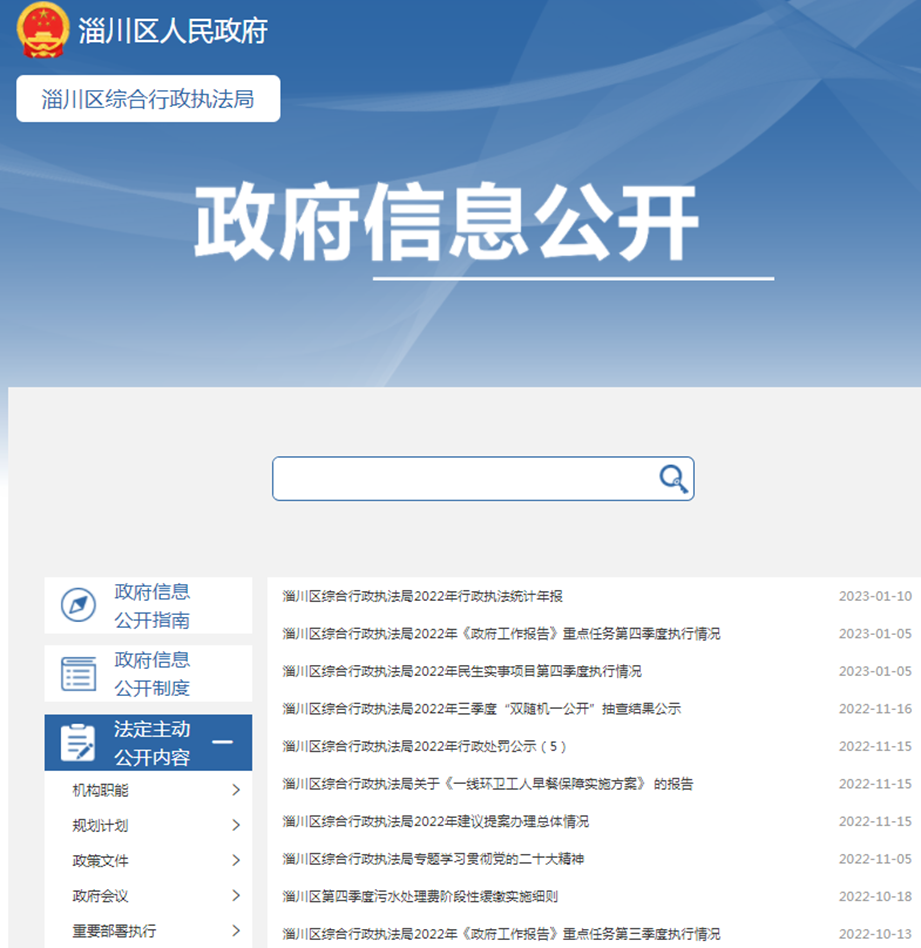Click the 淄川区综合行政执法局 button
Screen dimensions: 921x948
148,99
